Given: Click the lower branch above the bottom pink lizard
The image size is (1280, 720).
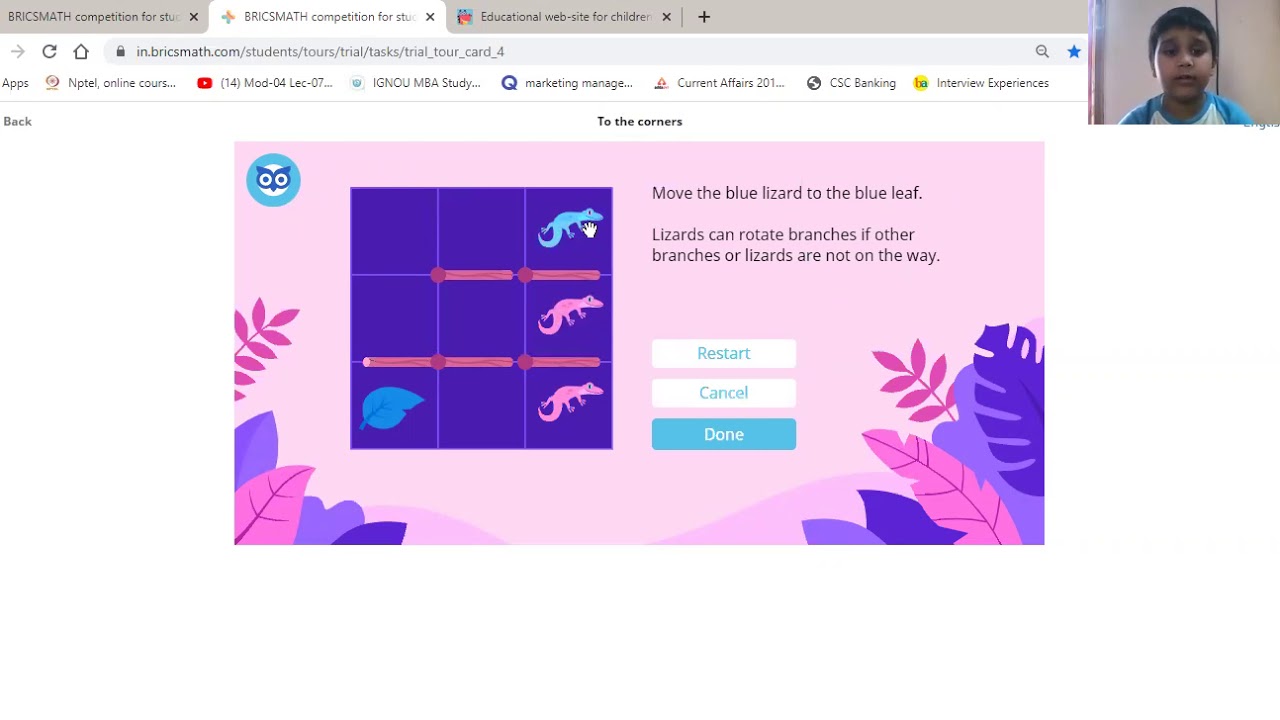Looking at the screenshot, I should [x=562, y=362].
